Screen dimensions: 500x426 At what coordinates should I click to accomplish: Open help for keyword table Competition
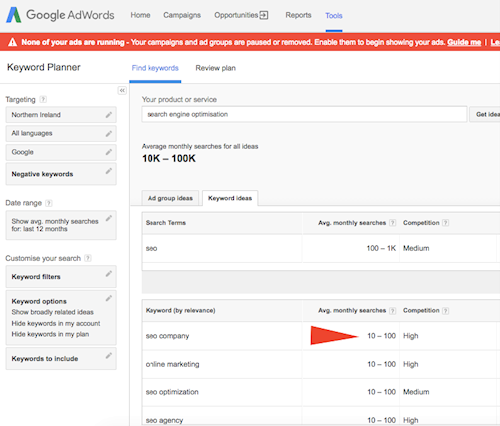coord(445,311)
